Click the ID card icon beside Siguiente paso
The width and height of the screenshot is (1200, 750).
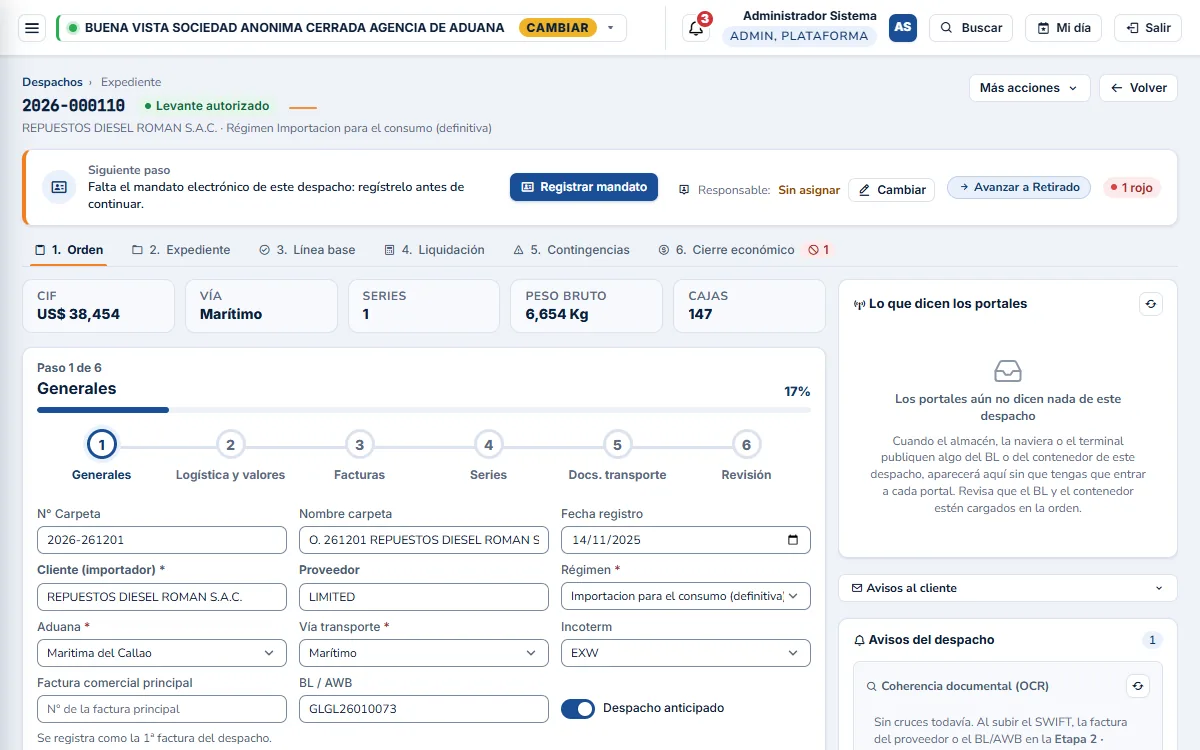point(59,187)
